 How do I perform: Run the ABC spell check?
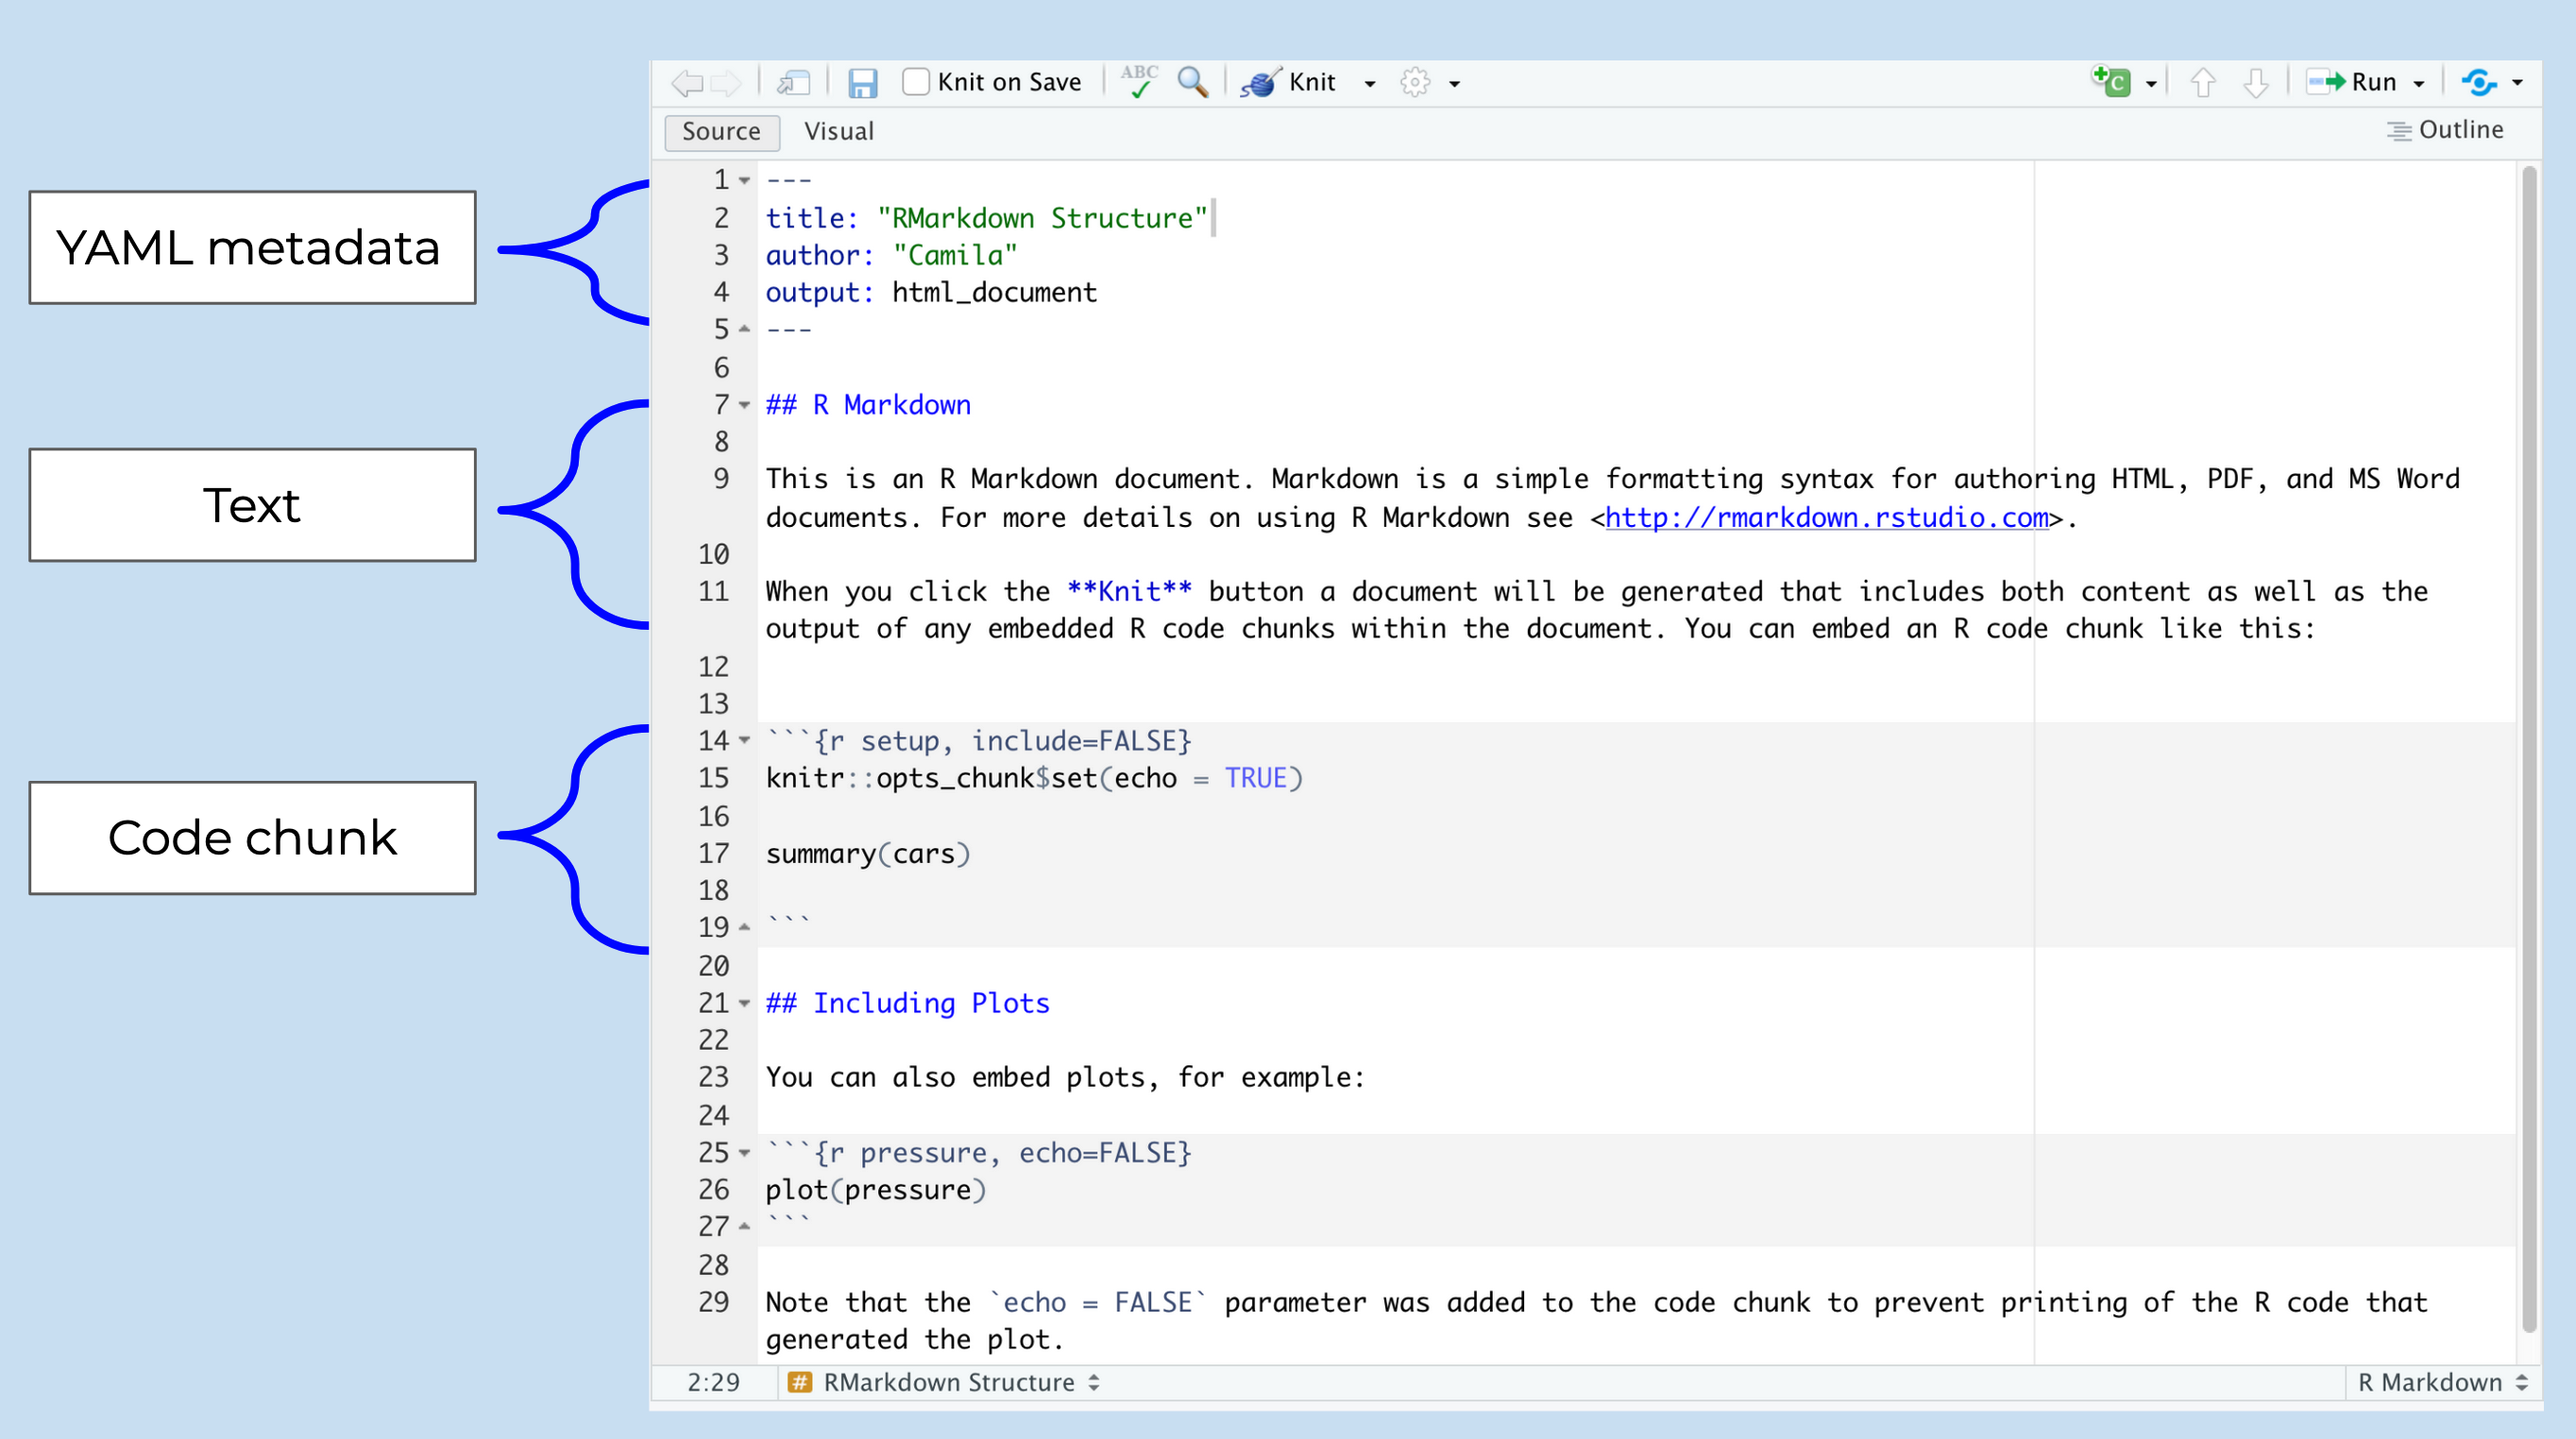point(1139,81)
